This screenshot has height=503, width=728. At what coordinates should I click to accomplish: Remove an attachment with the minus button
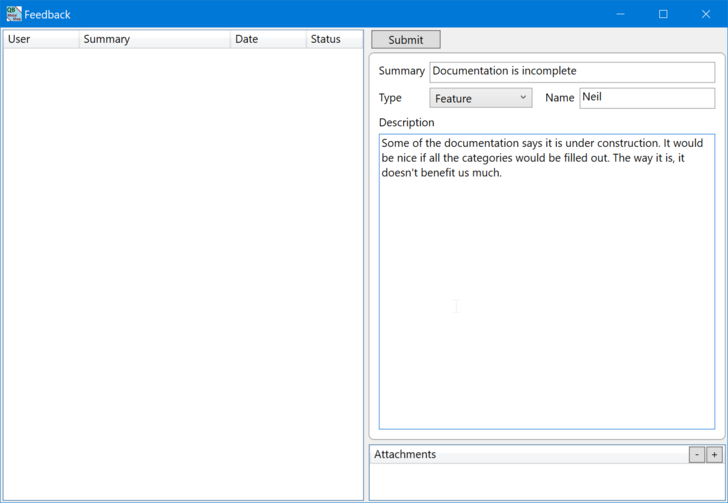coord(697,455)
